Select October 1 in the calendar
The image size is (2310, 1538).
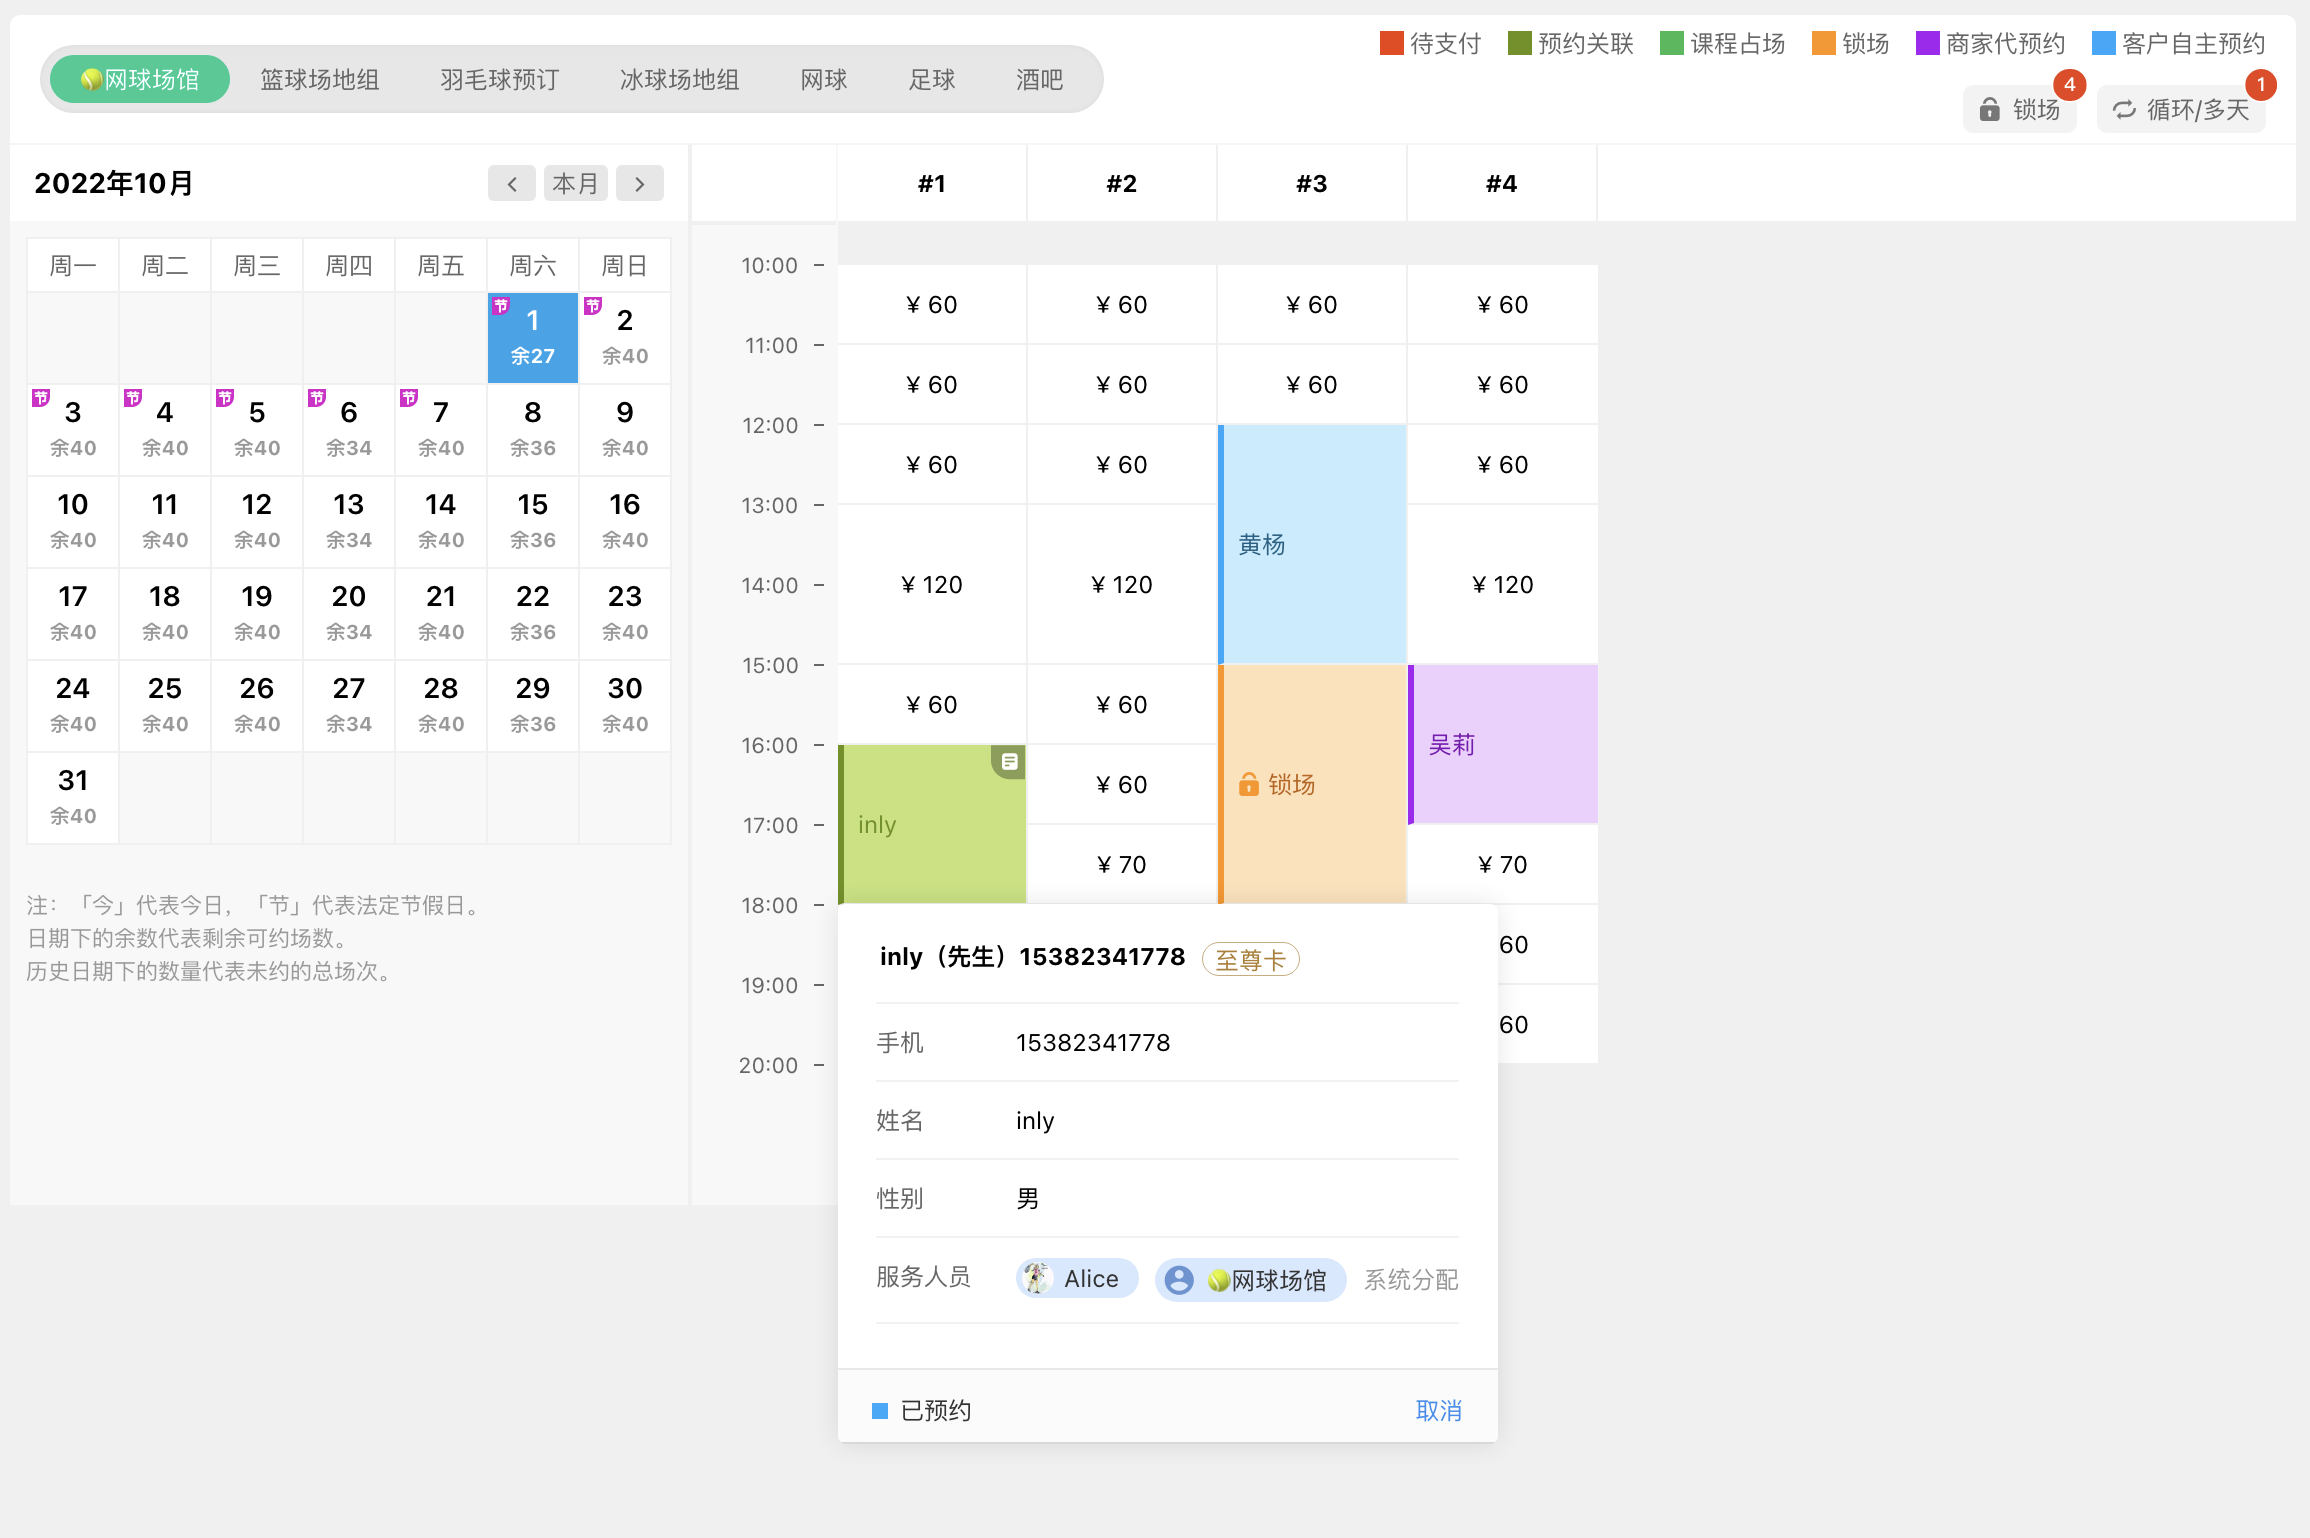(533, 338)
